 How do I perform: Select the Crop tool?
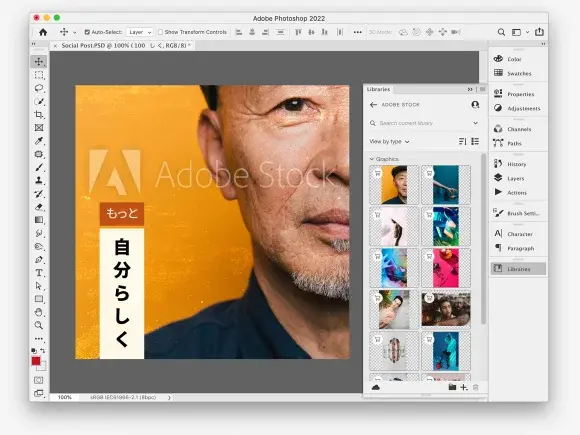pyautogui.click(x=39, y=114)
